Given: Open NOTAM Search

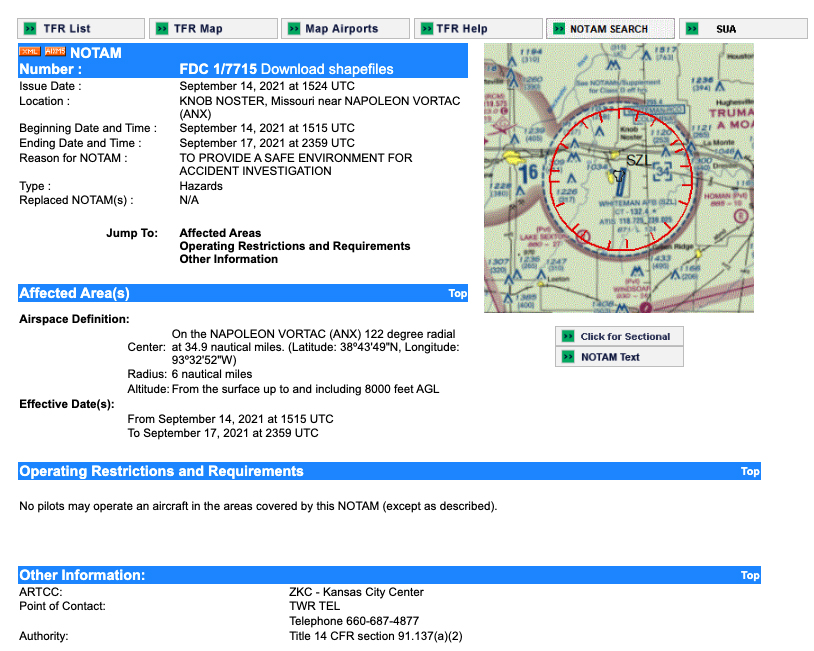Looking at the screenshot, I should [x=610, y=29].
